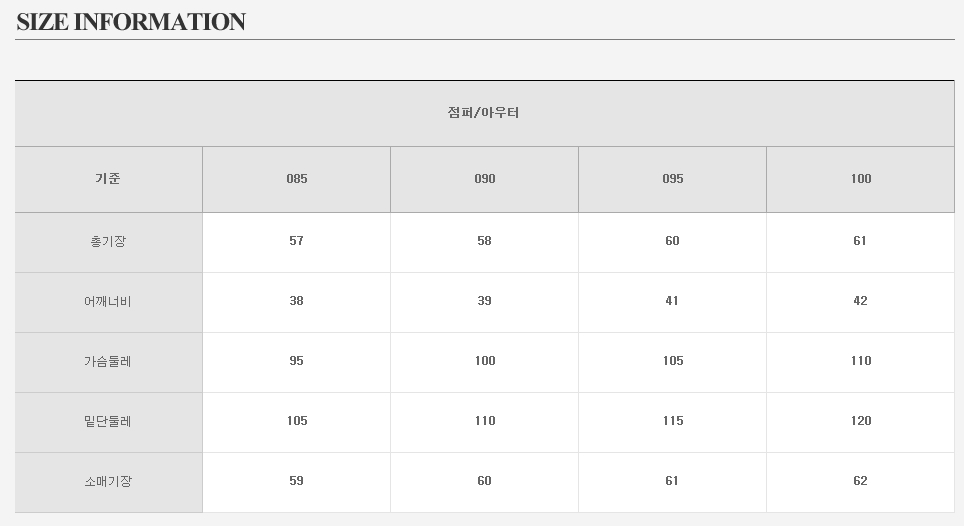Screen dimensions: 964x526
Task: Select the 085 size column header
Action: 297,179
